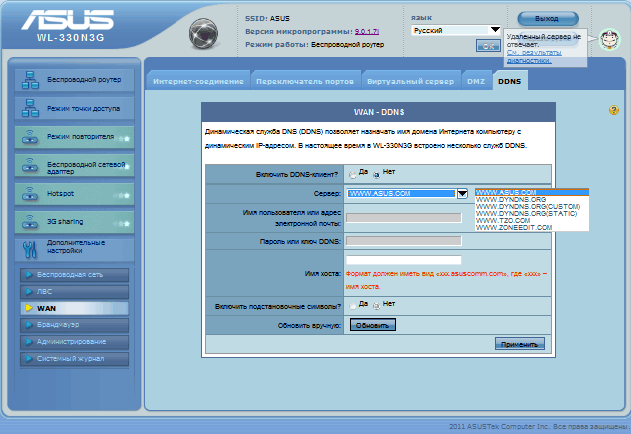Select Режим повторителя mode
This screenshot has height=434, width=631.
pyautogui.click(x=74, y=137)
